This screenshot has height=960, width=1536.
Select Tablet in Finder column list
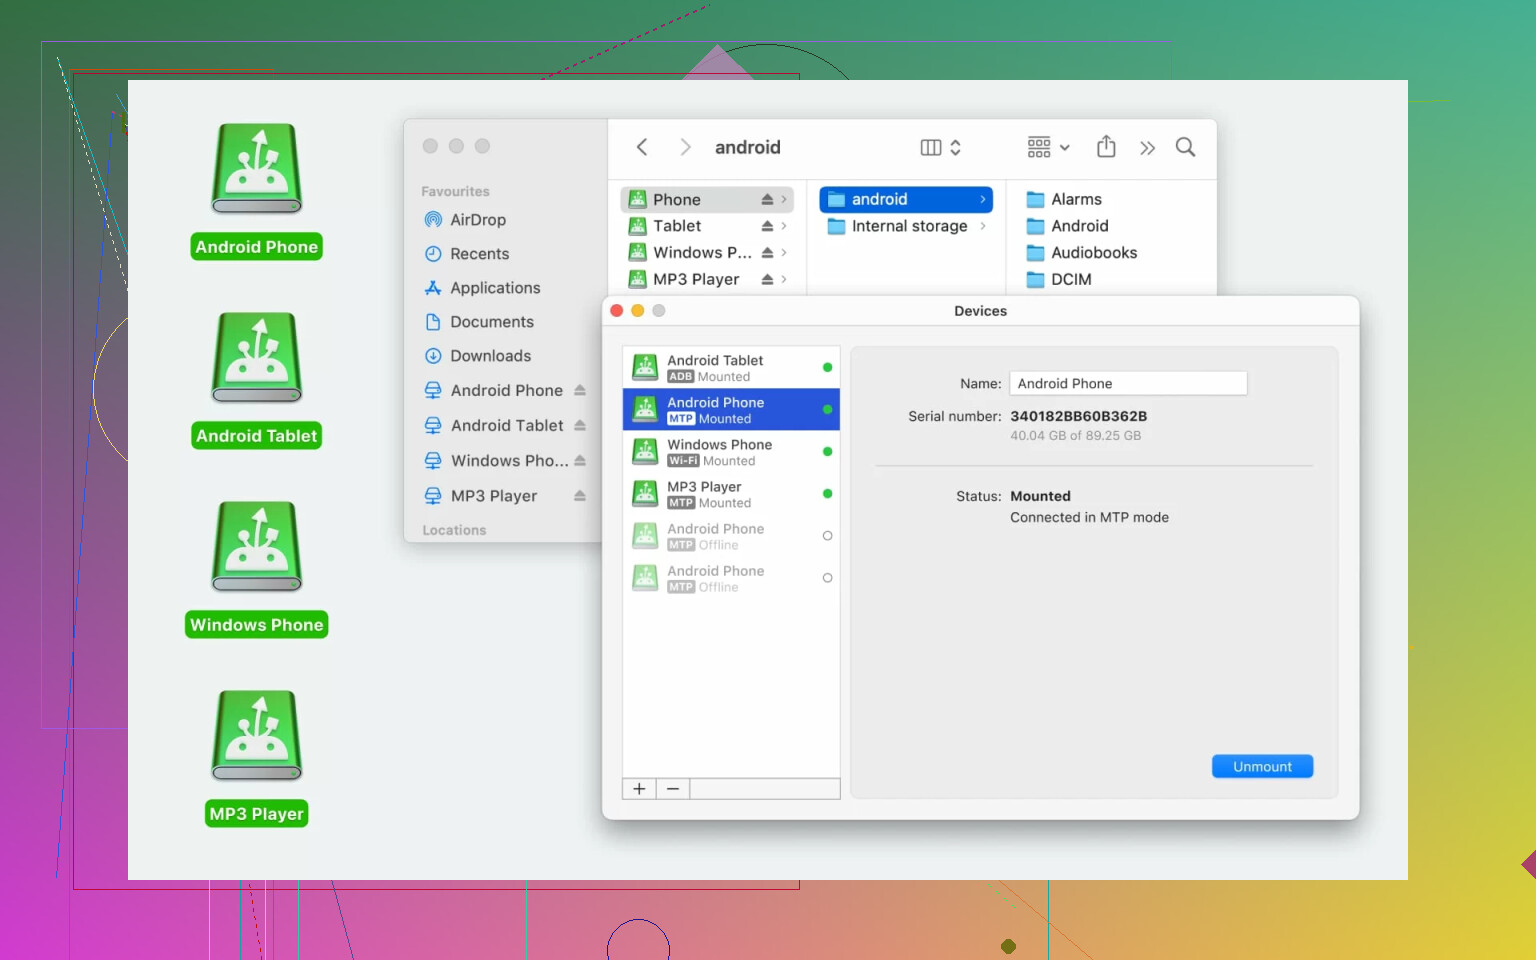707,226
